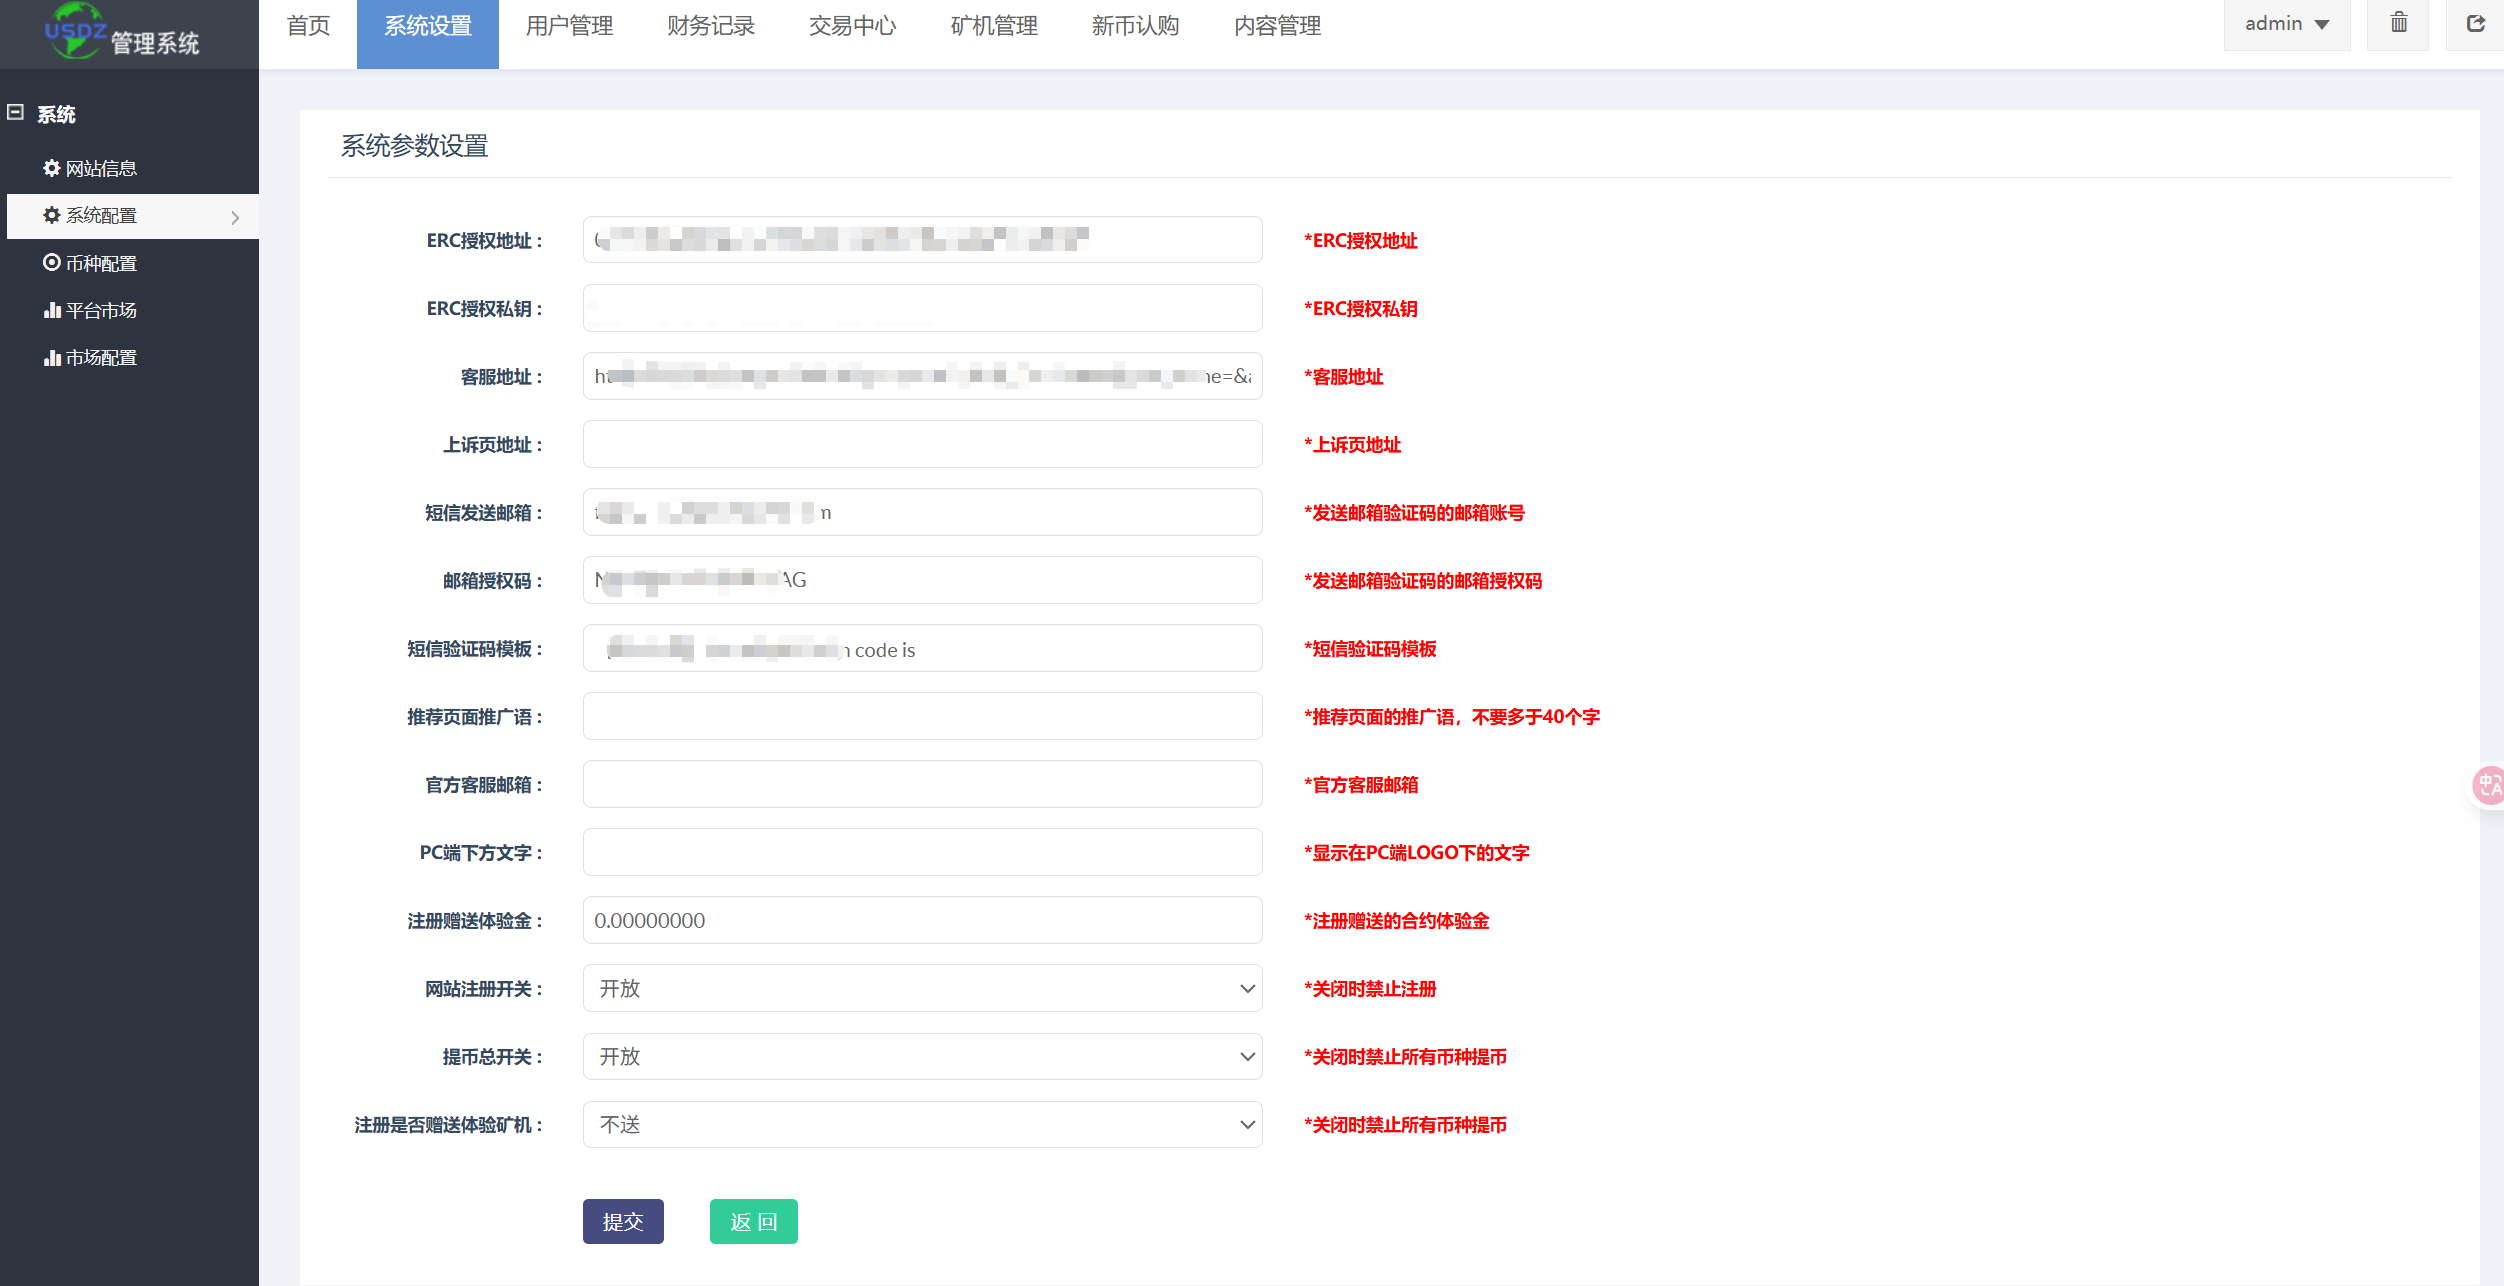Viewport: 2504px width, 1286px height.
Task: Collapse the 系统 sidebar section
Action: click(16, 113)
